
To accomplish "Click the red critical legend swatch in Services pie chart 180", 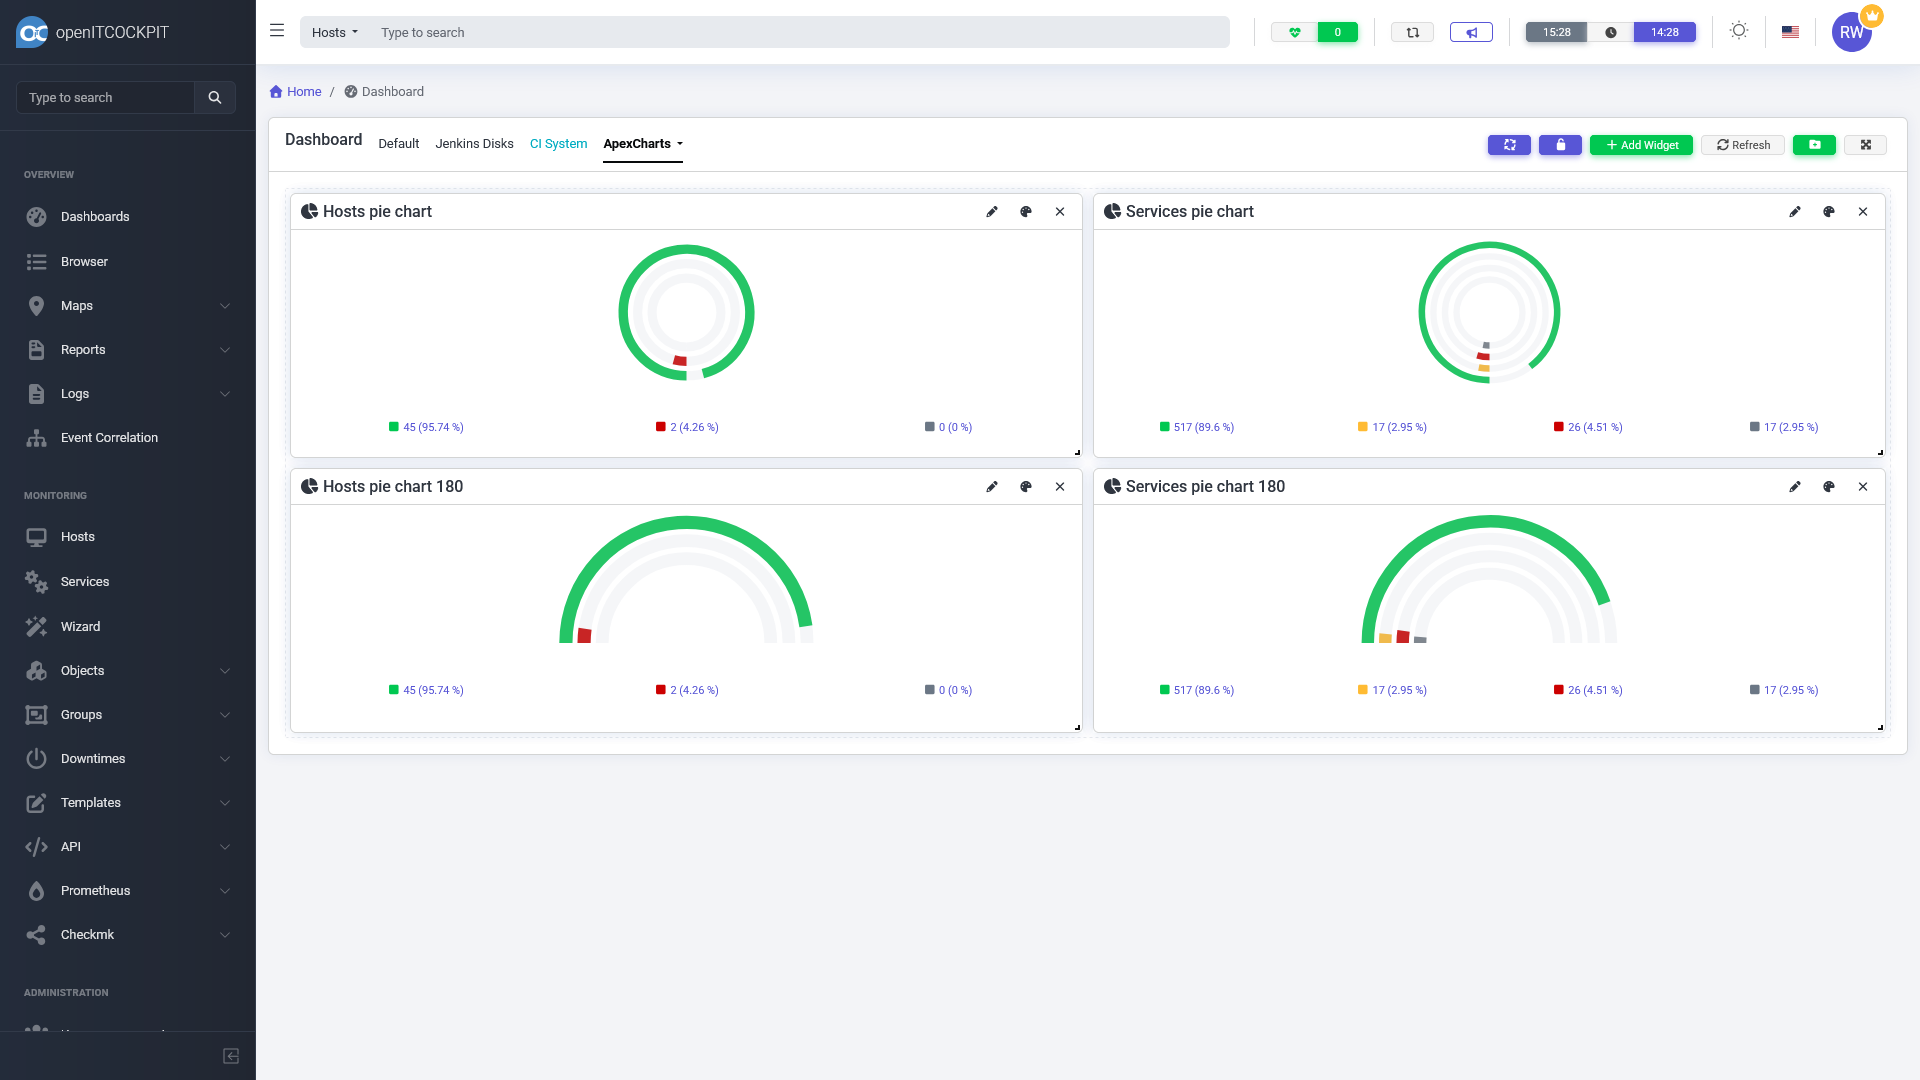I will click(1558, 690).
